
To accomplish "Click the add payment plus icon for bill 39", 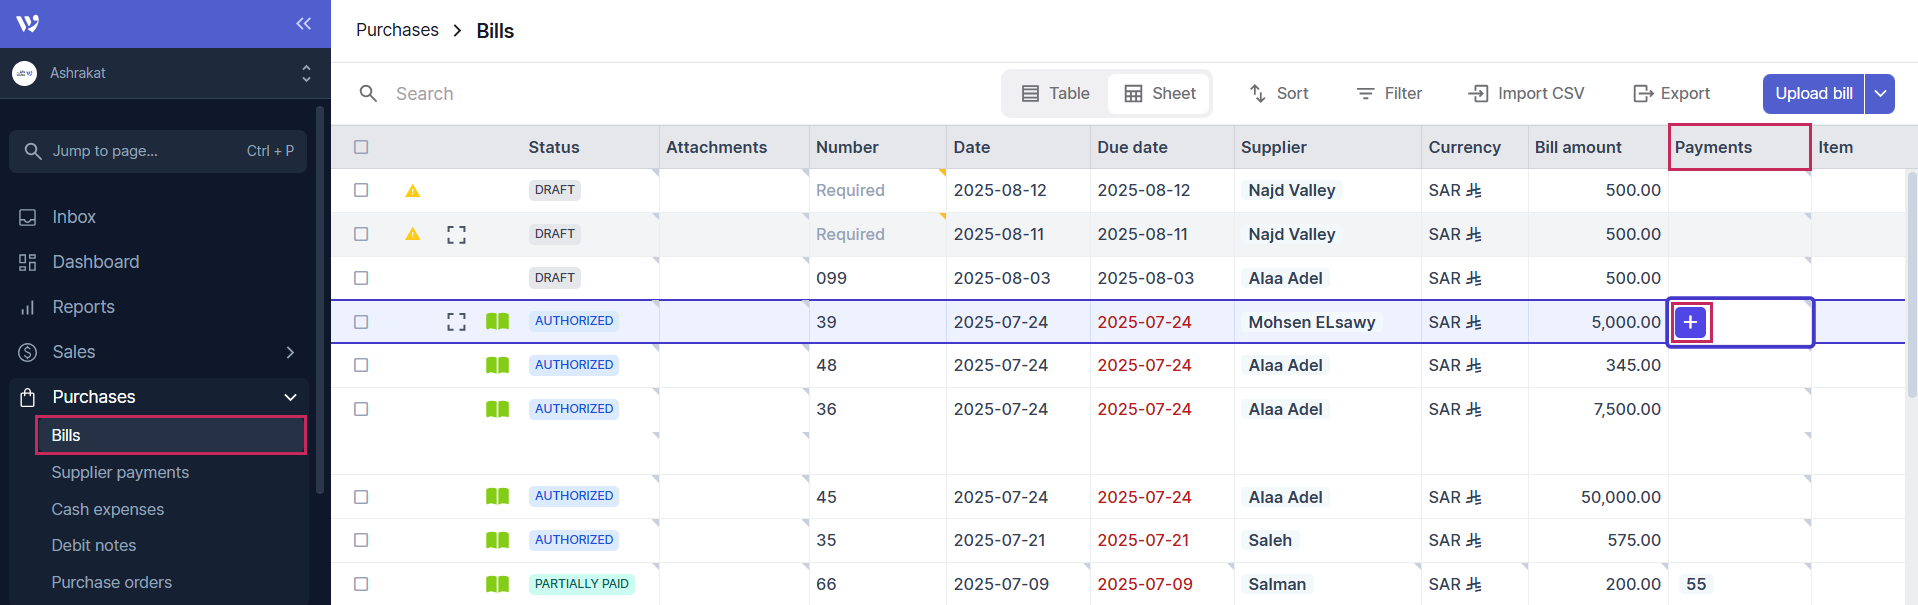I will pos(1690,322).
